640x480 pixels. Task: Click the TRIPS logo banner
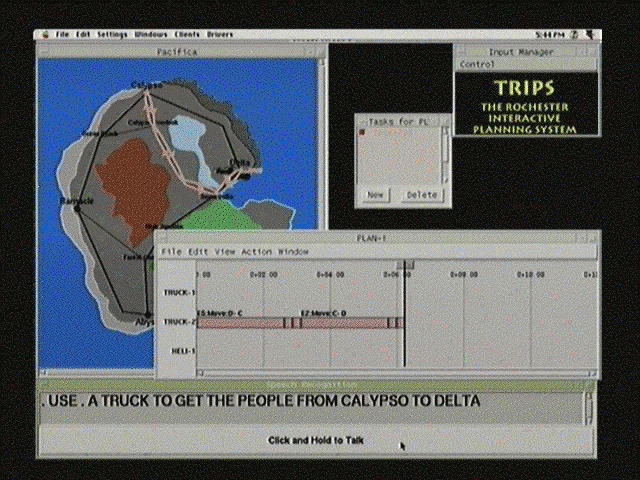tap(525, 104)
